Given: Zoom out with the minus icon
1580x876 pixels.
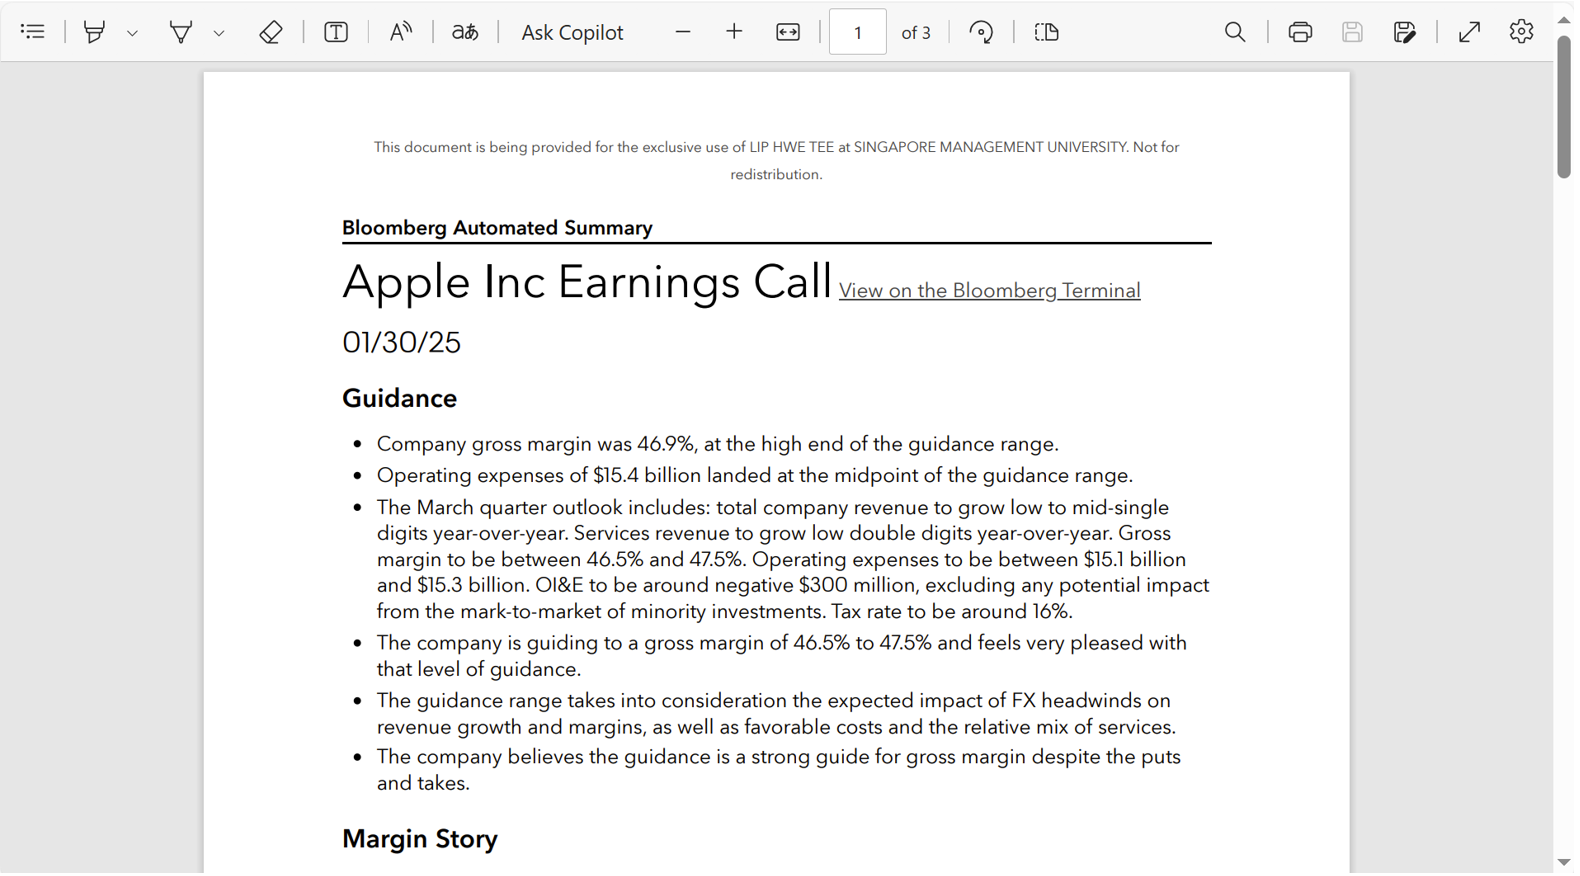Looking at the screenshot, I should [683, 32].
